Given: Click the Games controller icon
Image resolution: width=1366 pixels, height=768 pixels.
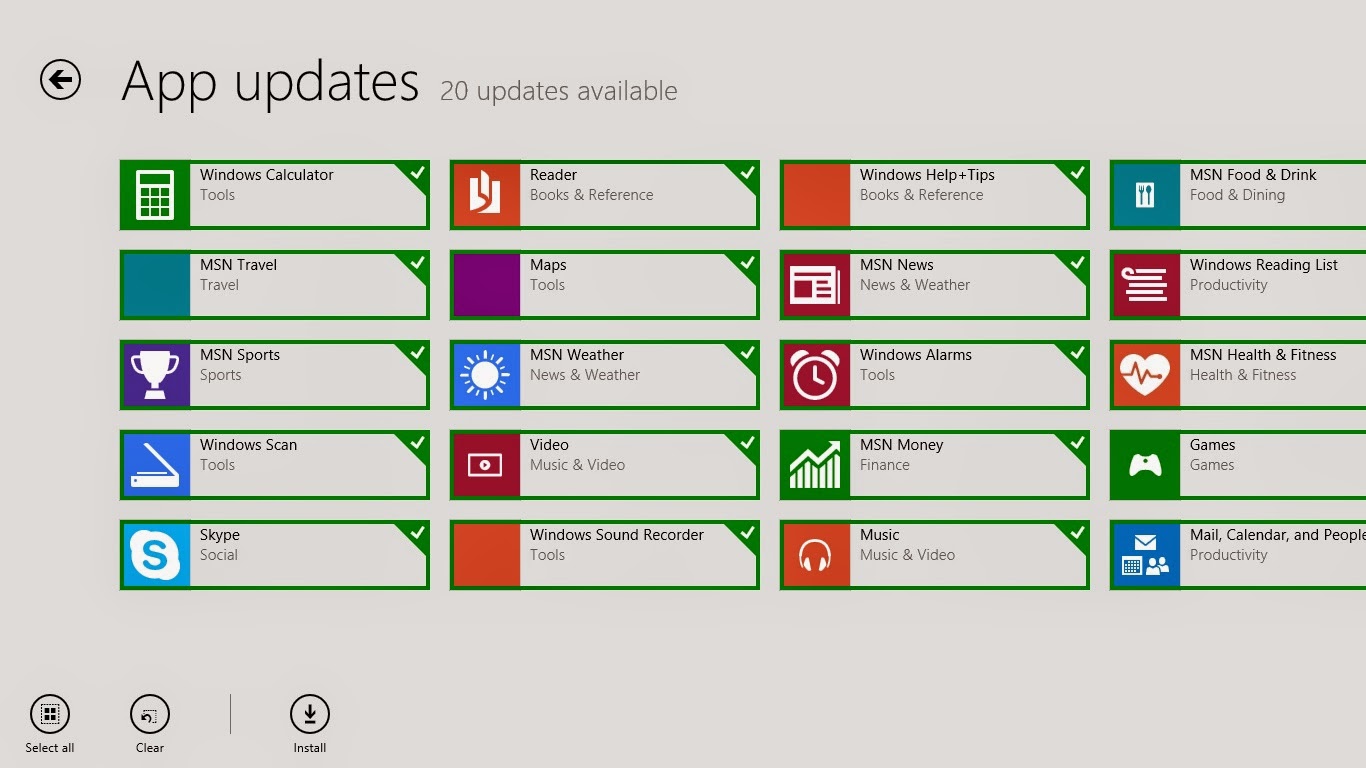Looking at the screenshot, I should 1146,465.
